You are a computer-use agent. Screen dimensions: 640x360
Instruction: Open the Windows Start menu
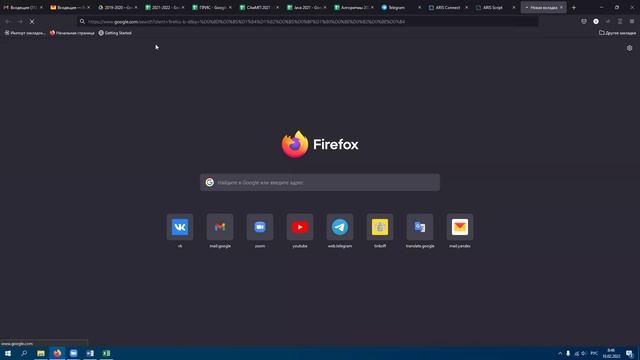8,353
